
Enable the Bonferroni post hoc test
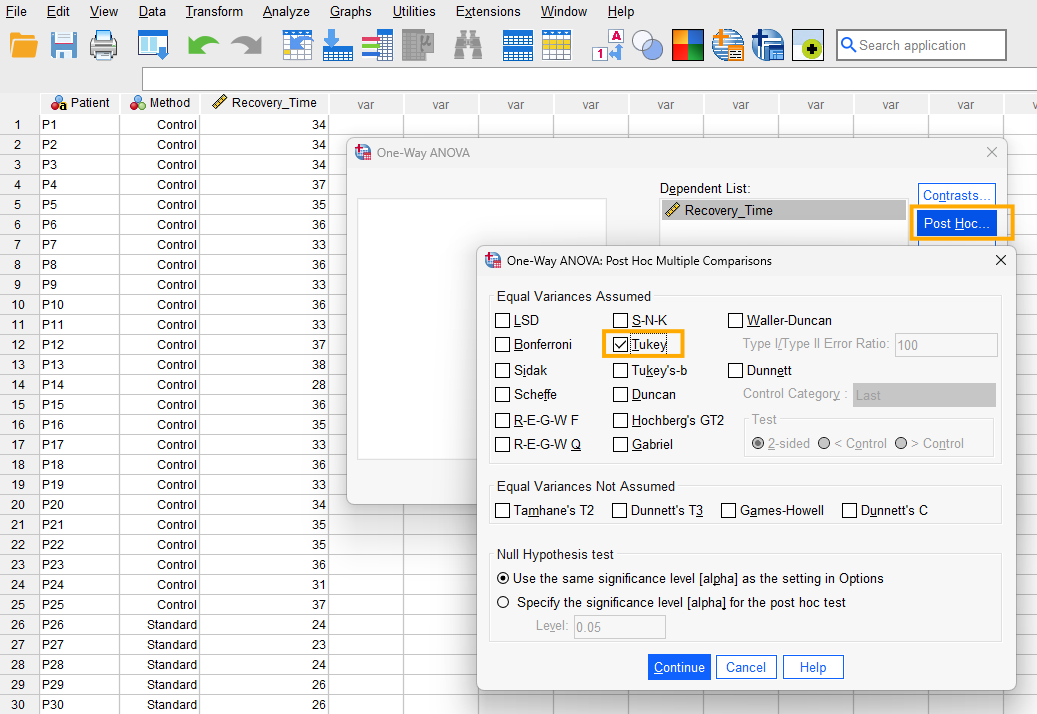[x=503, y=345]
